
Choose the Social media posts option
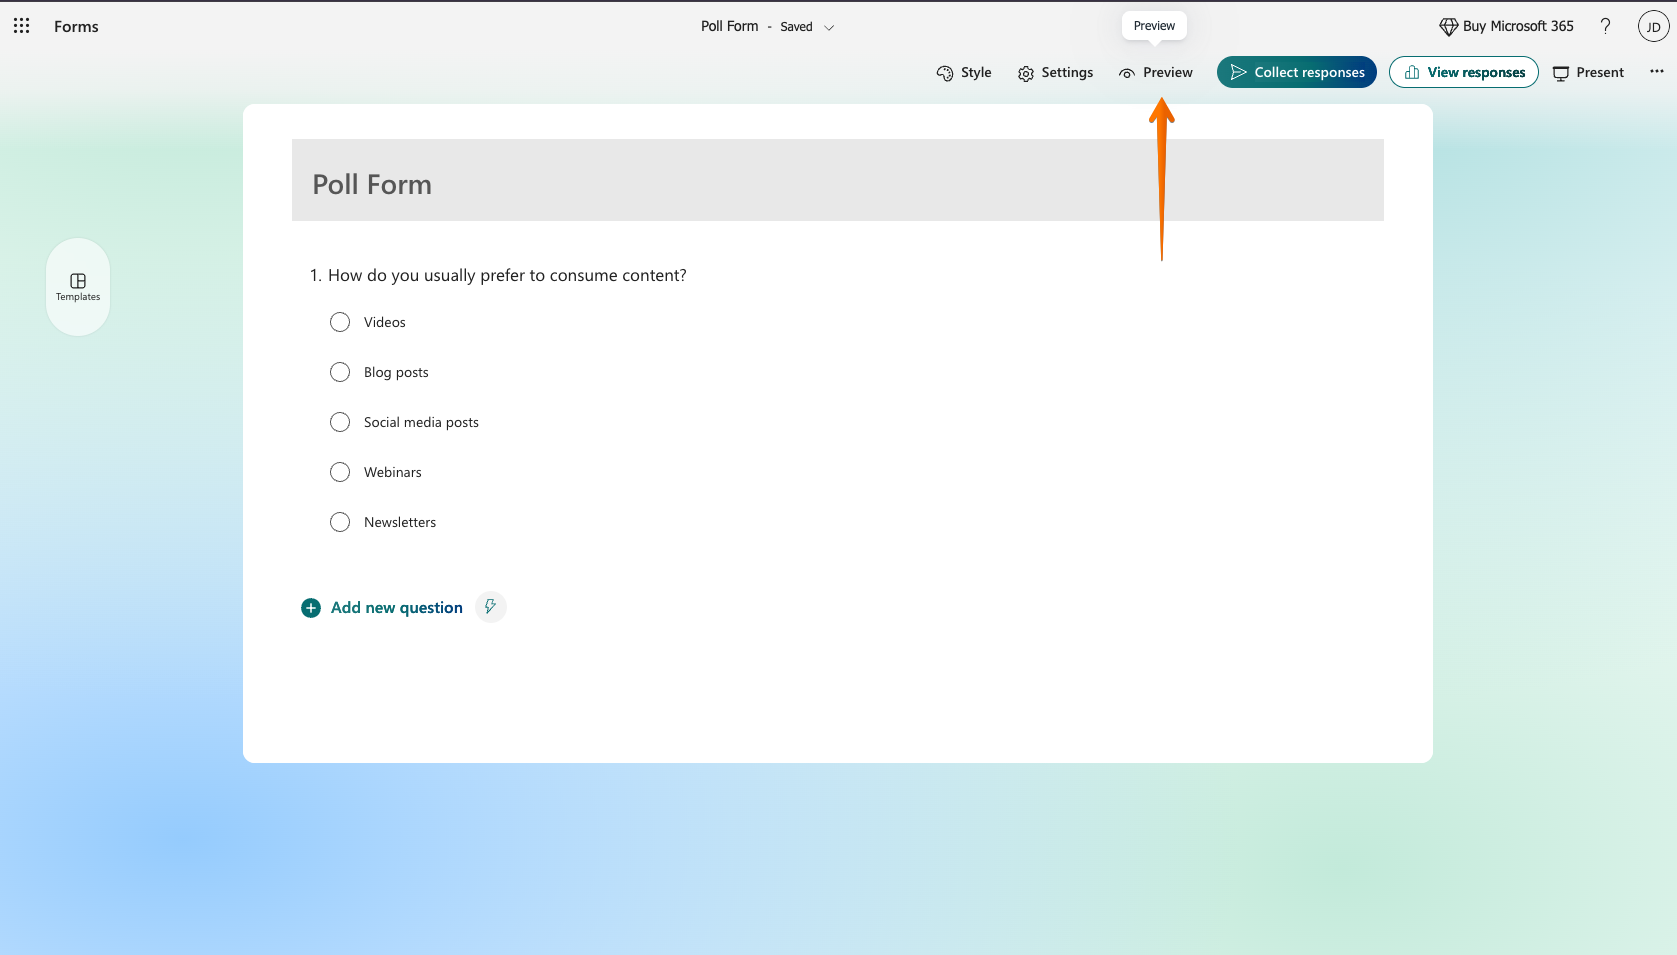[339, 422]
